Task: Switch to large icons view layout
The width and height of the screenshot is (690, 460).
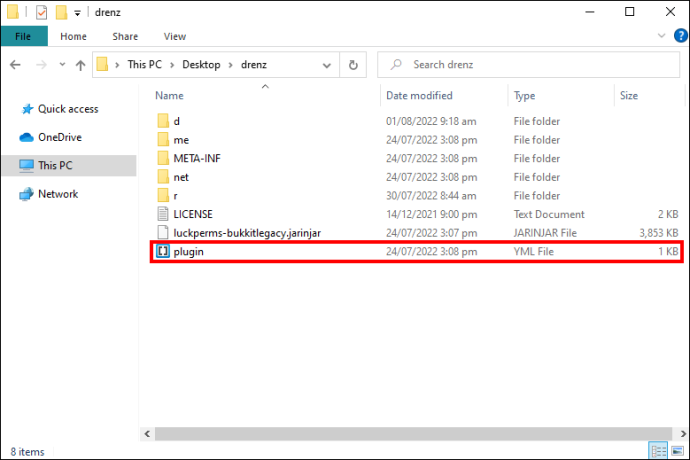Action: point(678,451)
